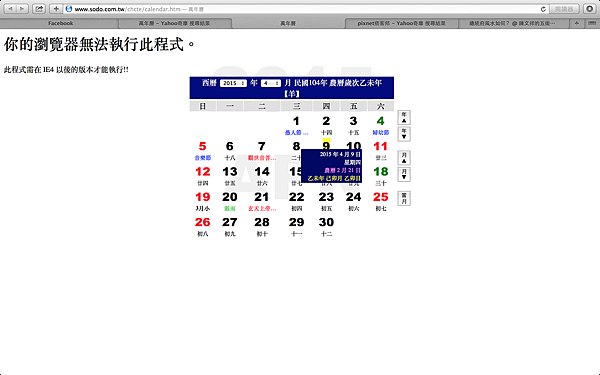600x375 pixels.
Task: Click the 六 Saturday column header
Action: [380, 106]
